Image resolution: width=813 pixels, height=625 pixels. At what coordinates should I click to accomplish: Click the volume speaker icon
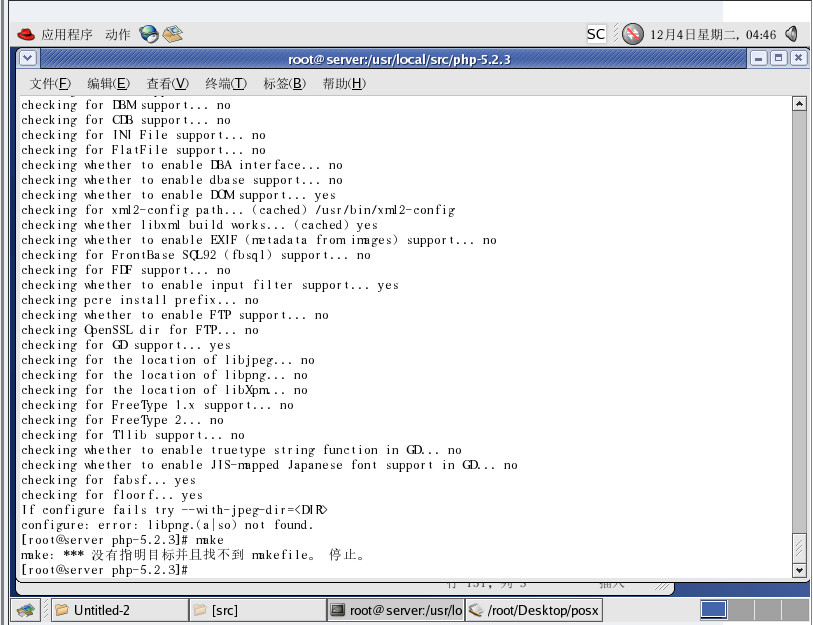point(791,34)
